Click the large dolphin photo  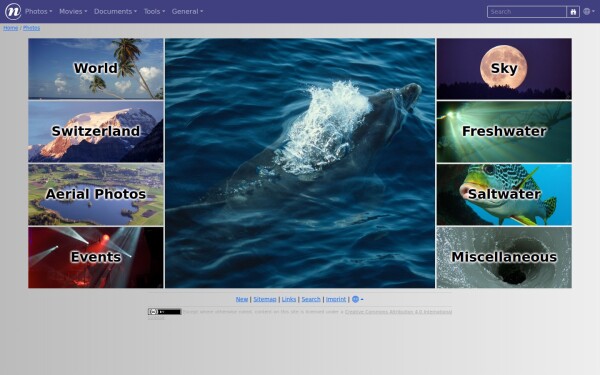tap(300, 163)
